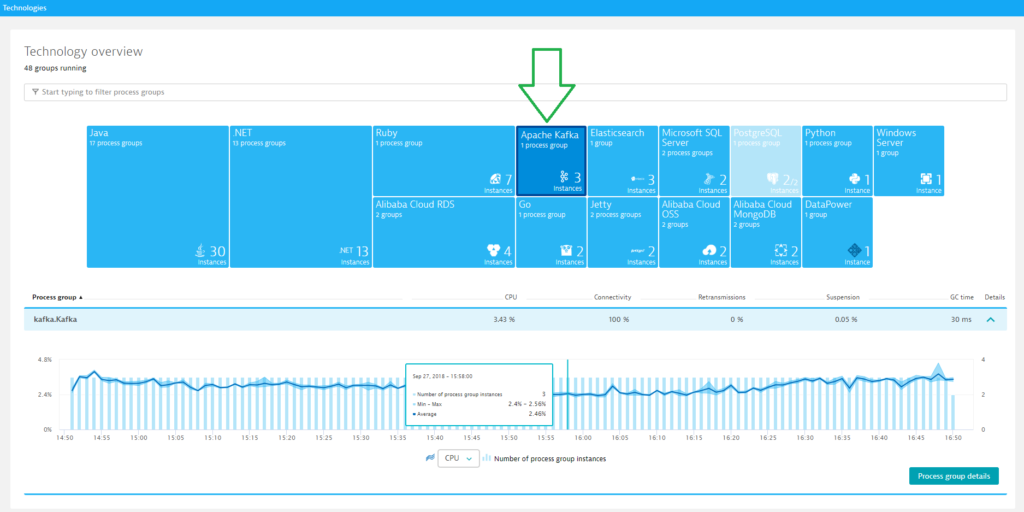Click the Python logo icon
Viewport: 1024px width, 512px height.
(x=855, y=178)
